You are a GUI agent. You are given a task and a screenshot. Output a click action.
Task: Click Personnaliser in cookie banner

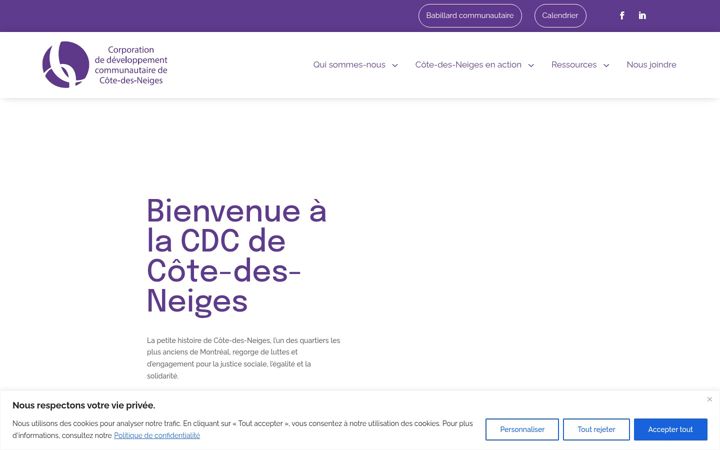click(522, 429)
